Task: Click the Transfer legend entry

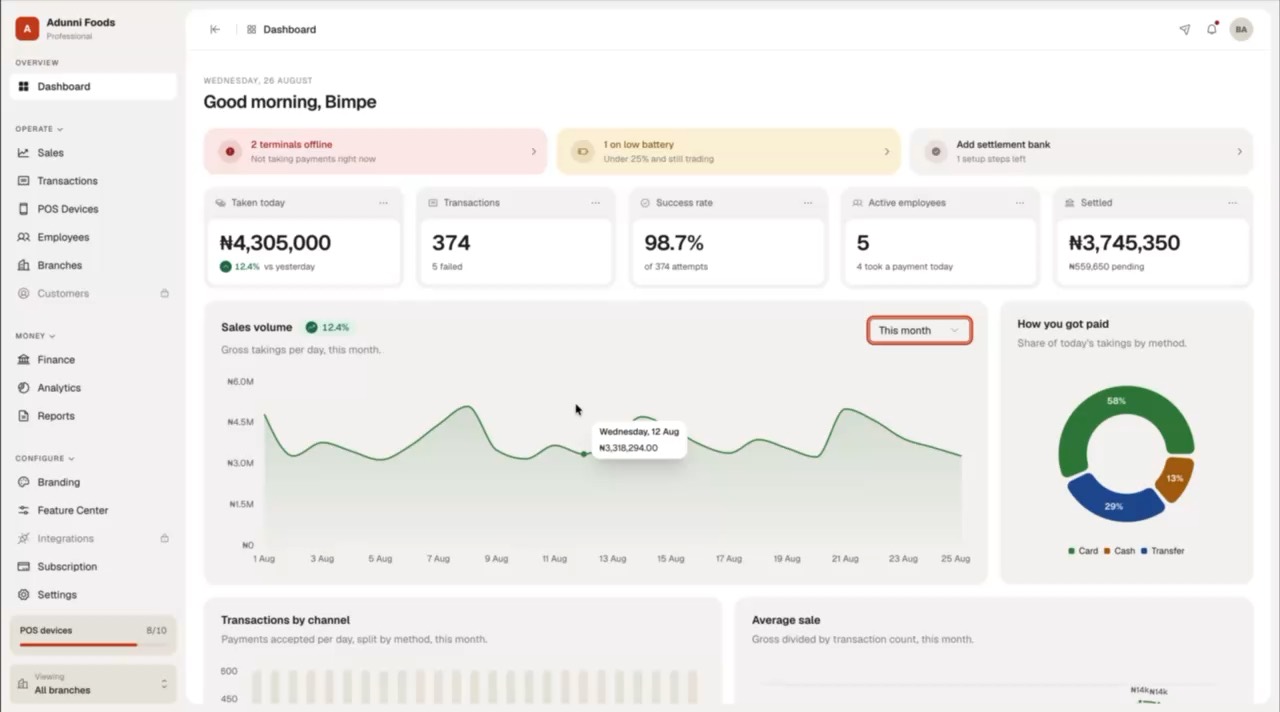Action: 1162,551
